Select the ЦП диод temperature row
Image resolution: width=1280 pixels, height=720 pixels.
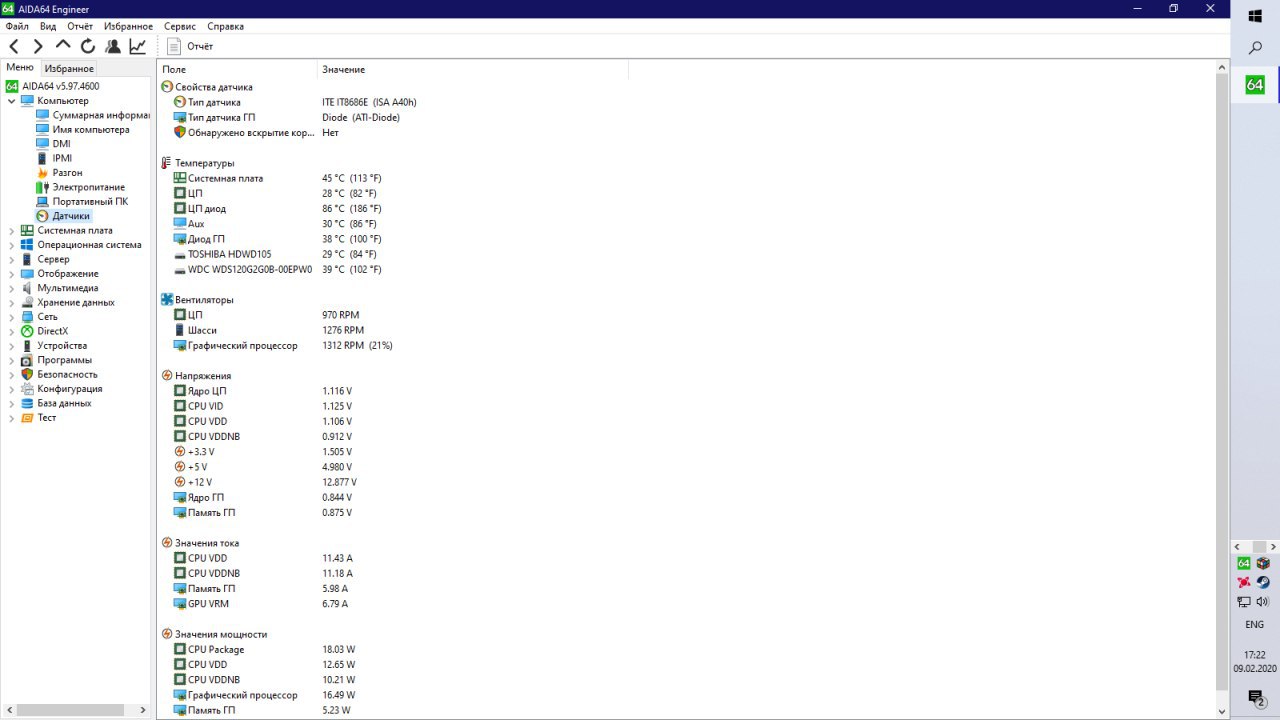click(x=277, y=209)
